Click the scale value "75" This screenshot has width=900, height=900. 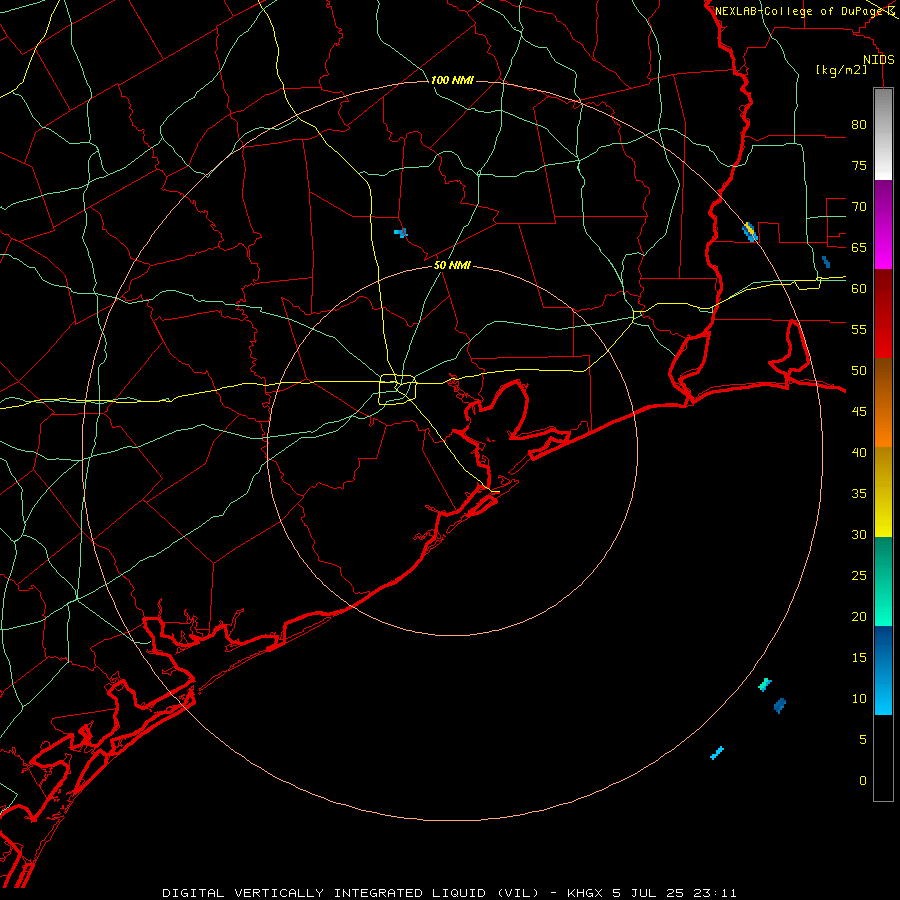(859, 165)
